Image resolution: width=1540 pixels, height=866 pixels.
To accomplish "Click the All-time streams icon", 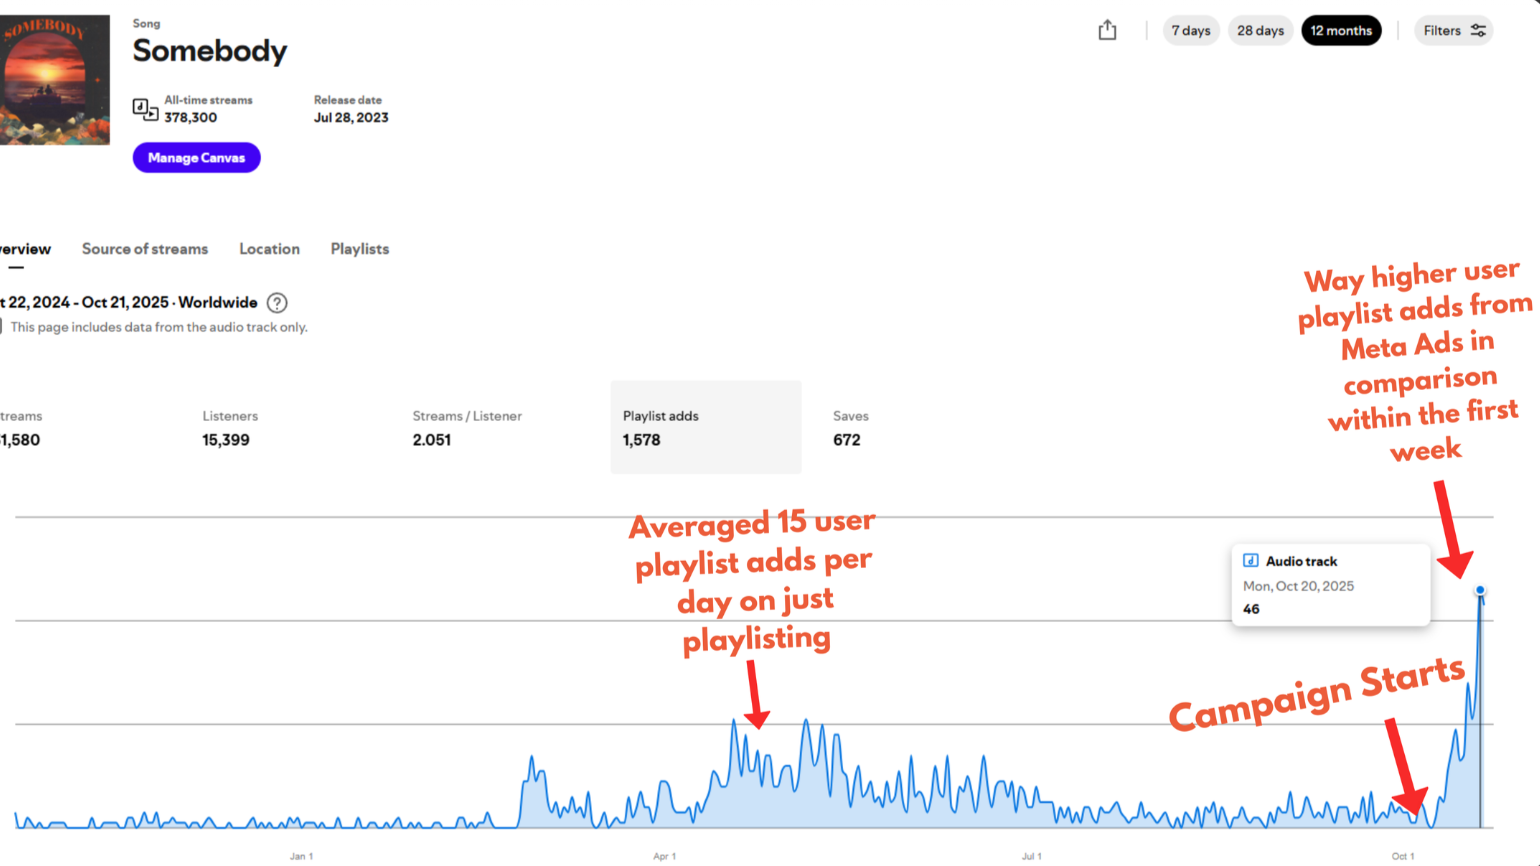I will [x=145, y=109].
